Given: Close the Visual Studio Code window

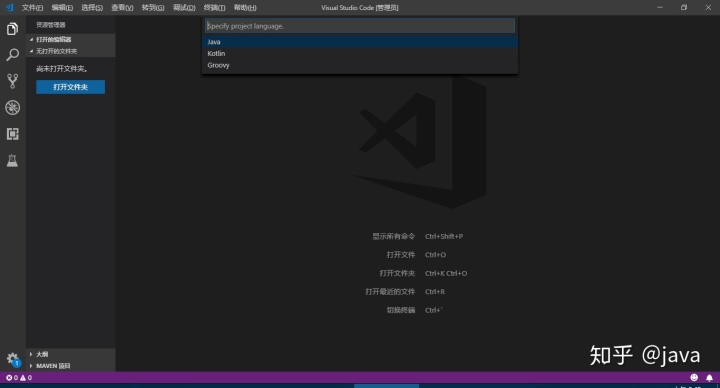Looking at the screenshot, I should coord(708,7).
